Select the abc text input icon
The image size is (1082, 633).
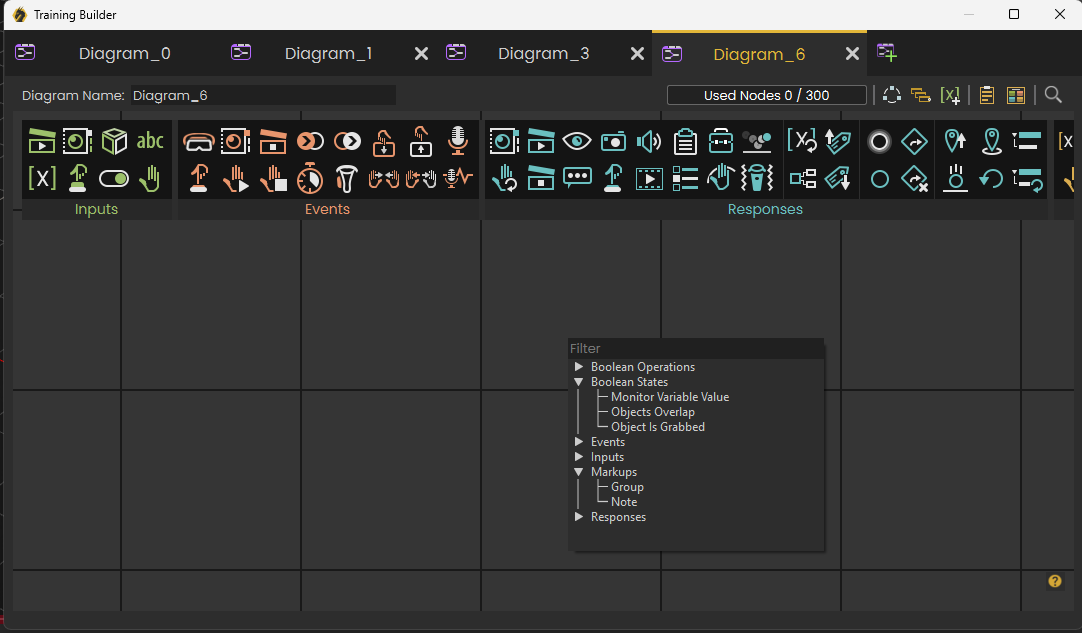coord(150,141)
